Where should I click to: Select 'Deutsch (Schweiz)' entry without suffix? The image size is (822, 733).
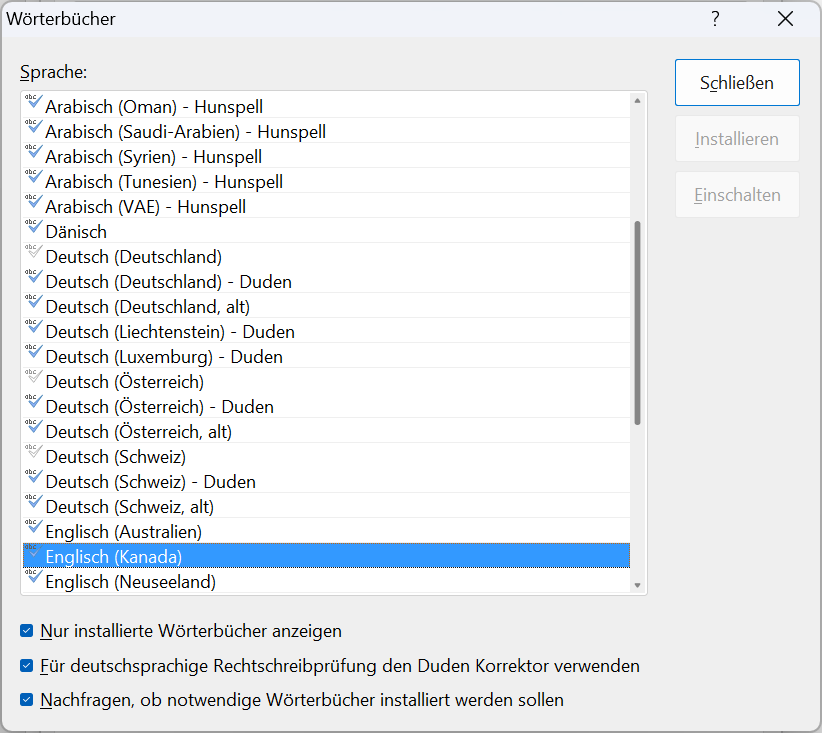point(326,457)
